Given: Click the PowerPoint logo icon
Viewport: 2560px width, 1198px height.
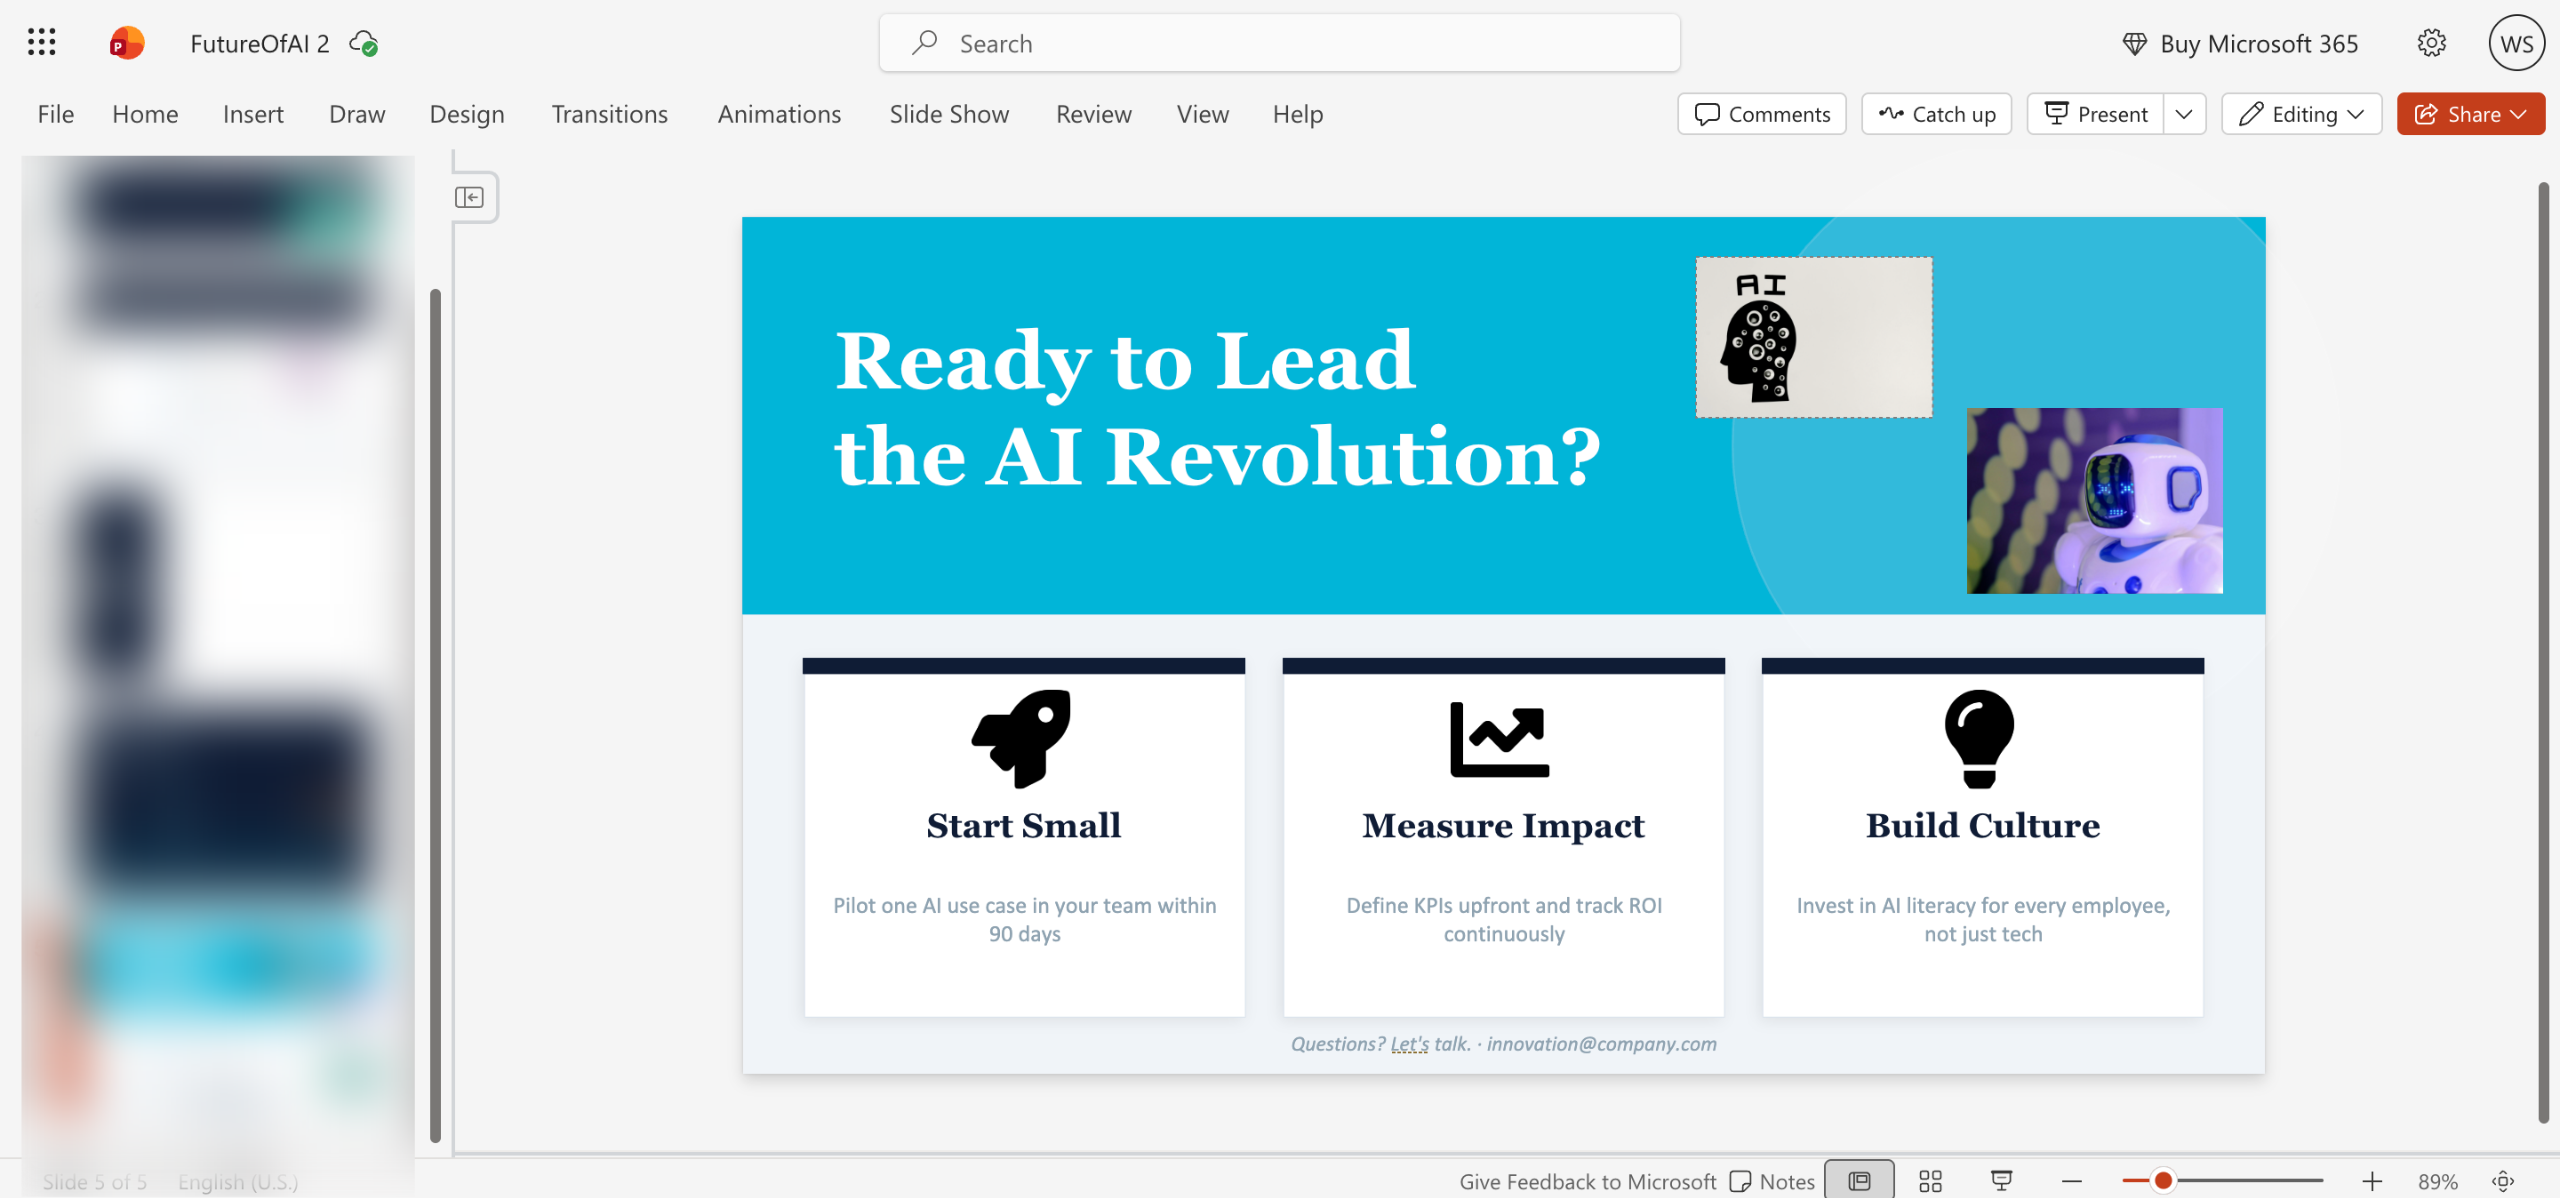Looking at the screenshot, I should [126, 43].
